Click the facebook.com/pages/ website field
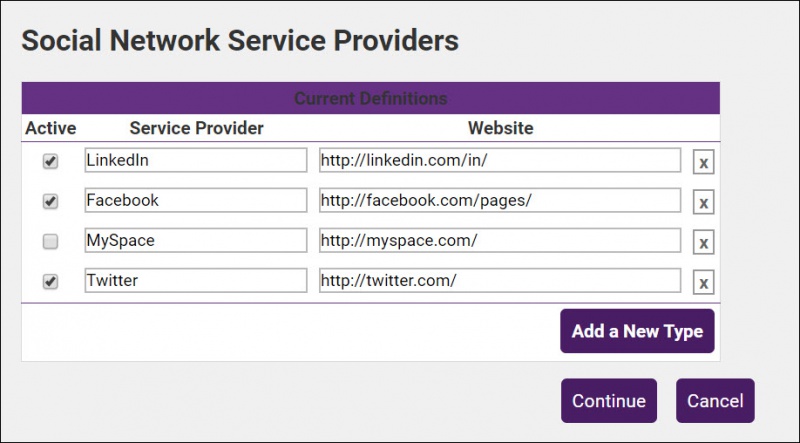The image size is (800, 443). click(500, 200)
